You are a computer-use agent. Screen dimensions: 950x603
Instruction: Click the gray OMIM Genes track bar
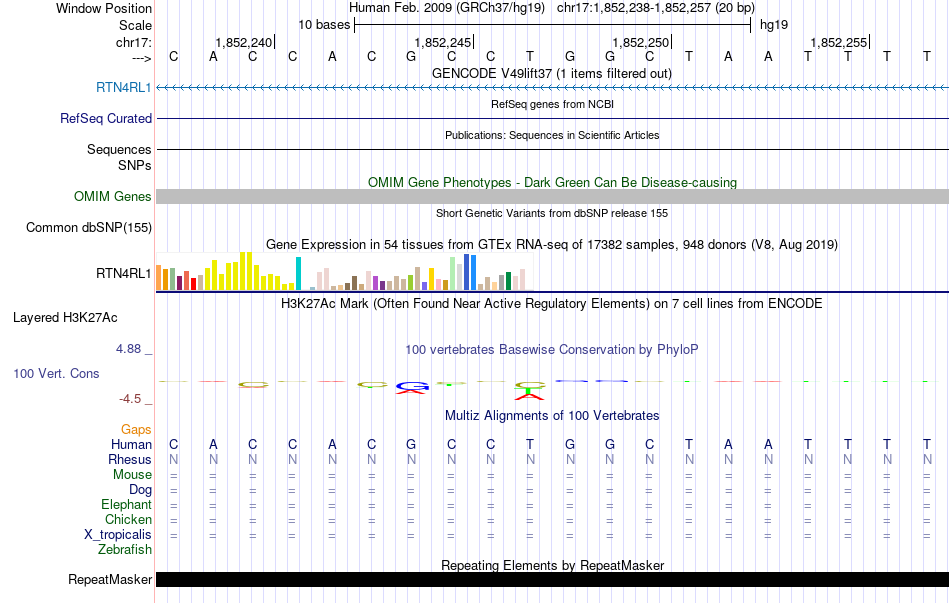click(552, 197)
